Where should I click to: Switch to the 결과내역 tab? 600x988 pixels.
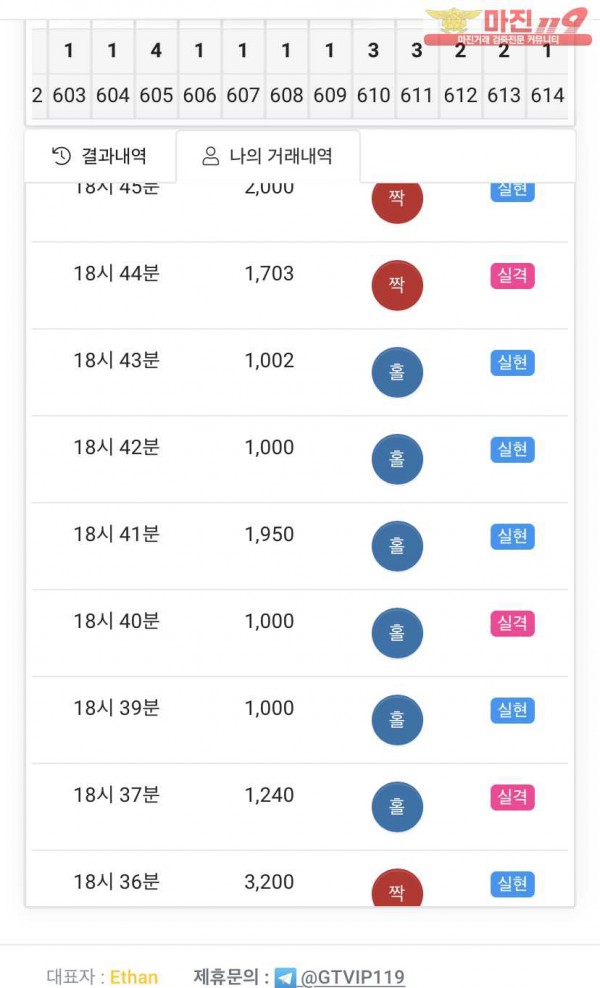pos(100,156)
